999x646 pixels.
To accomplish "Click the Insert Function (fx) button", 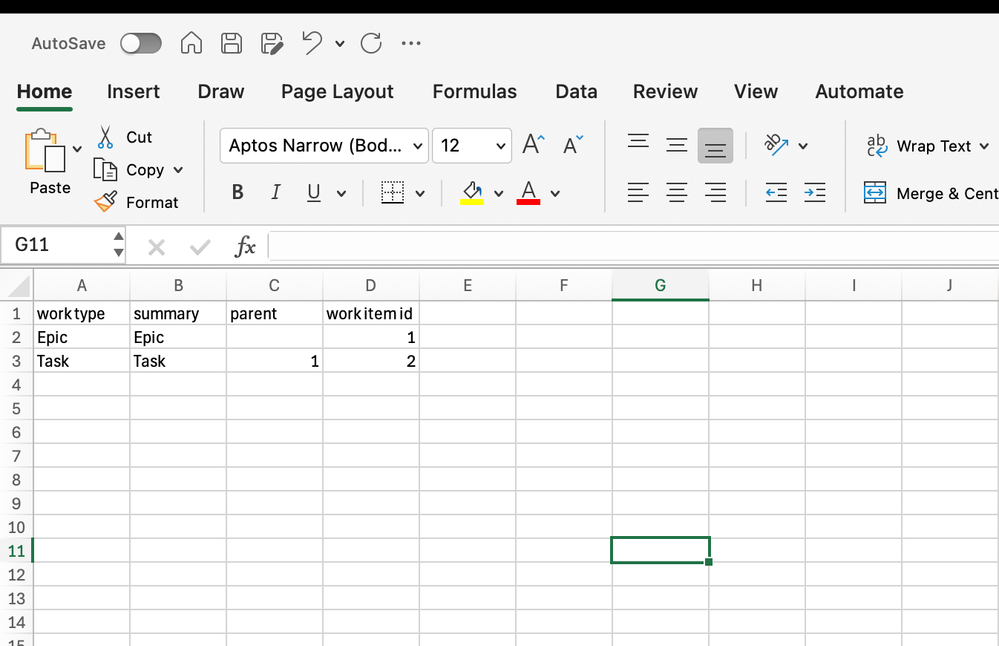I will (245, 246).
